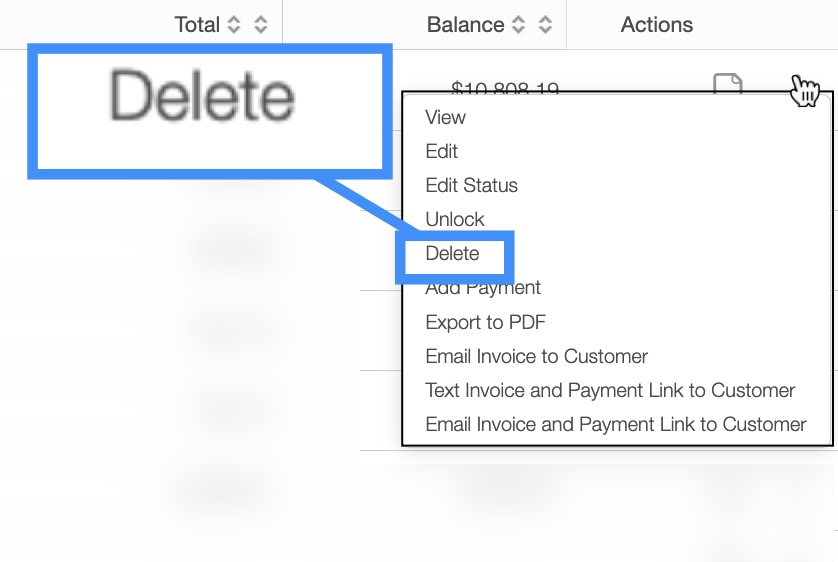The image size is (838, 562).
Task: Open the Edit Status option
Action: (471, 185)
